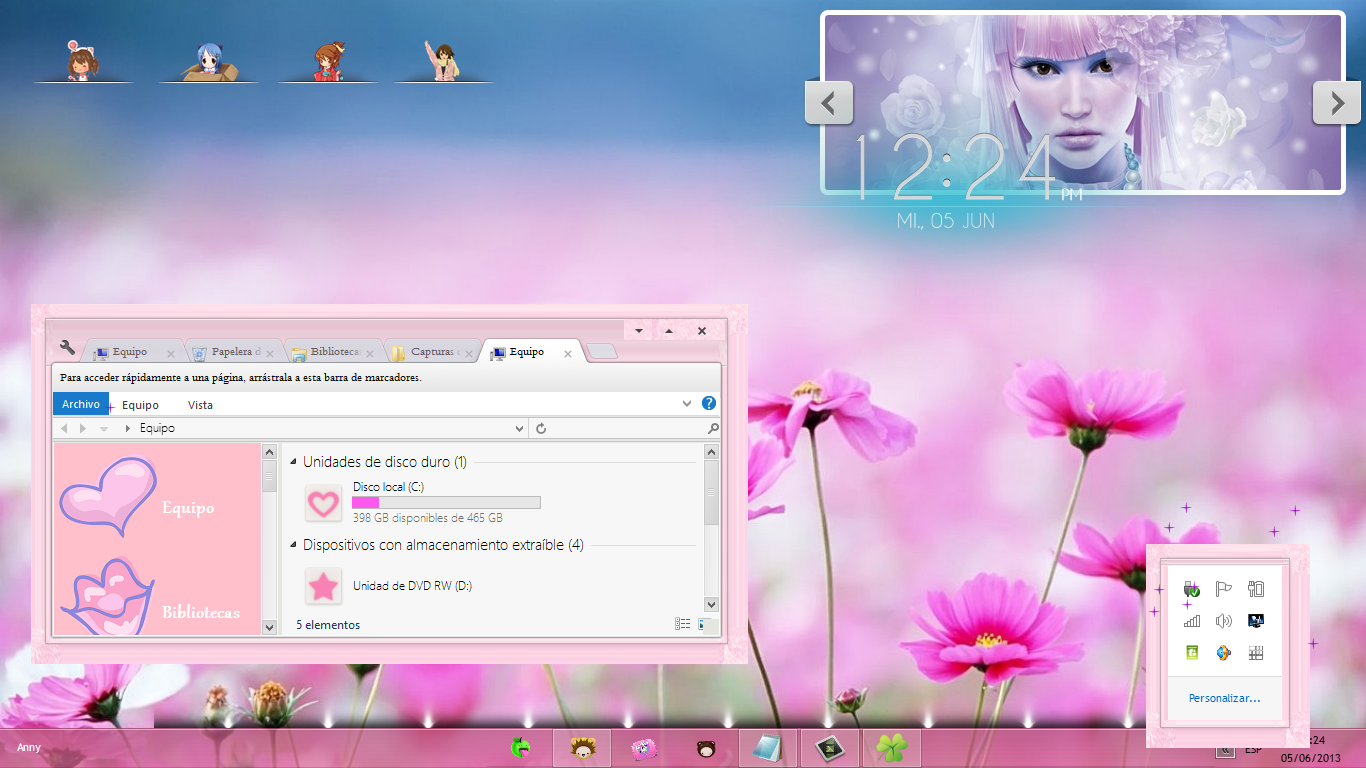Launch the green clover app from the taskbar
This screenshot has width=1366, height=768.
891,746
